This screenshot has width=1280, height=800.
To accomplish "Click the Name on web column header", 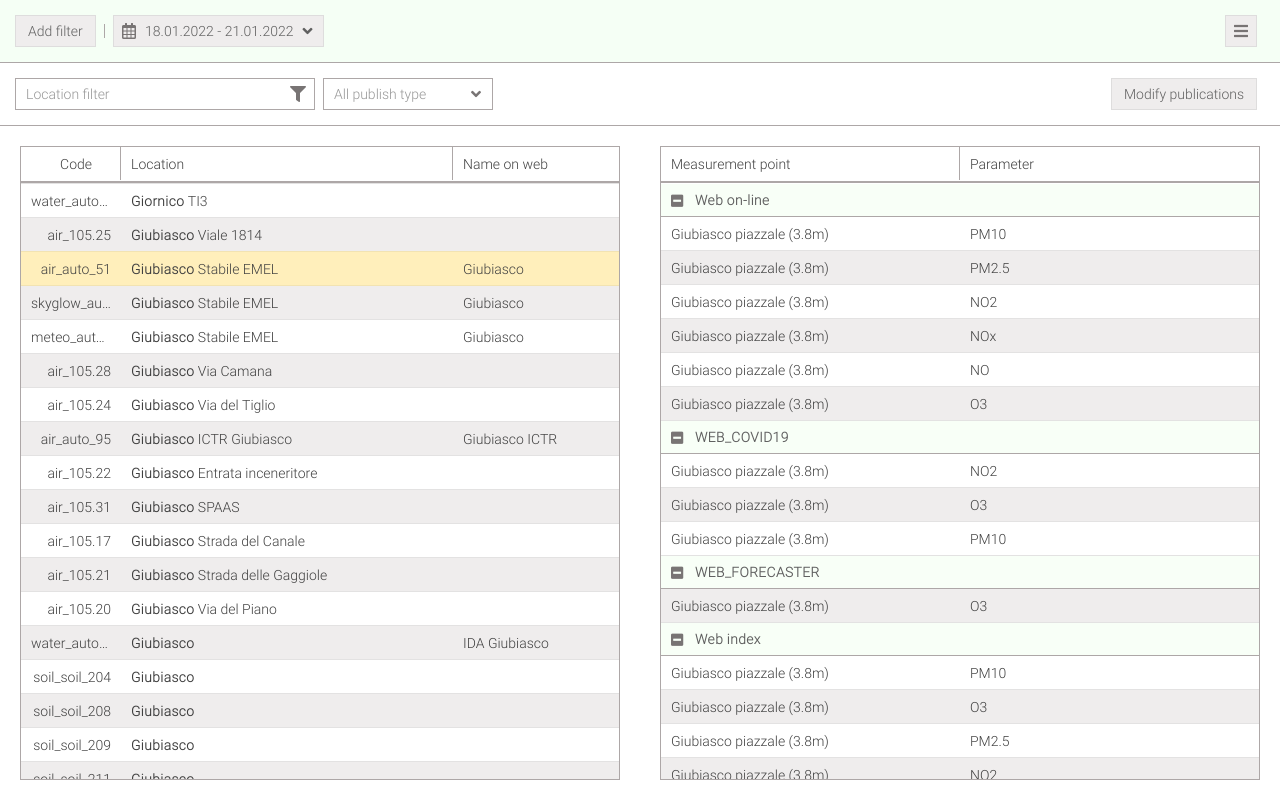I will pos(536,164).
